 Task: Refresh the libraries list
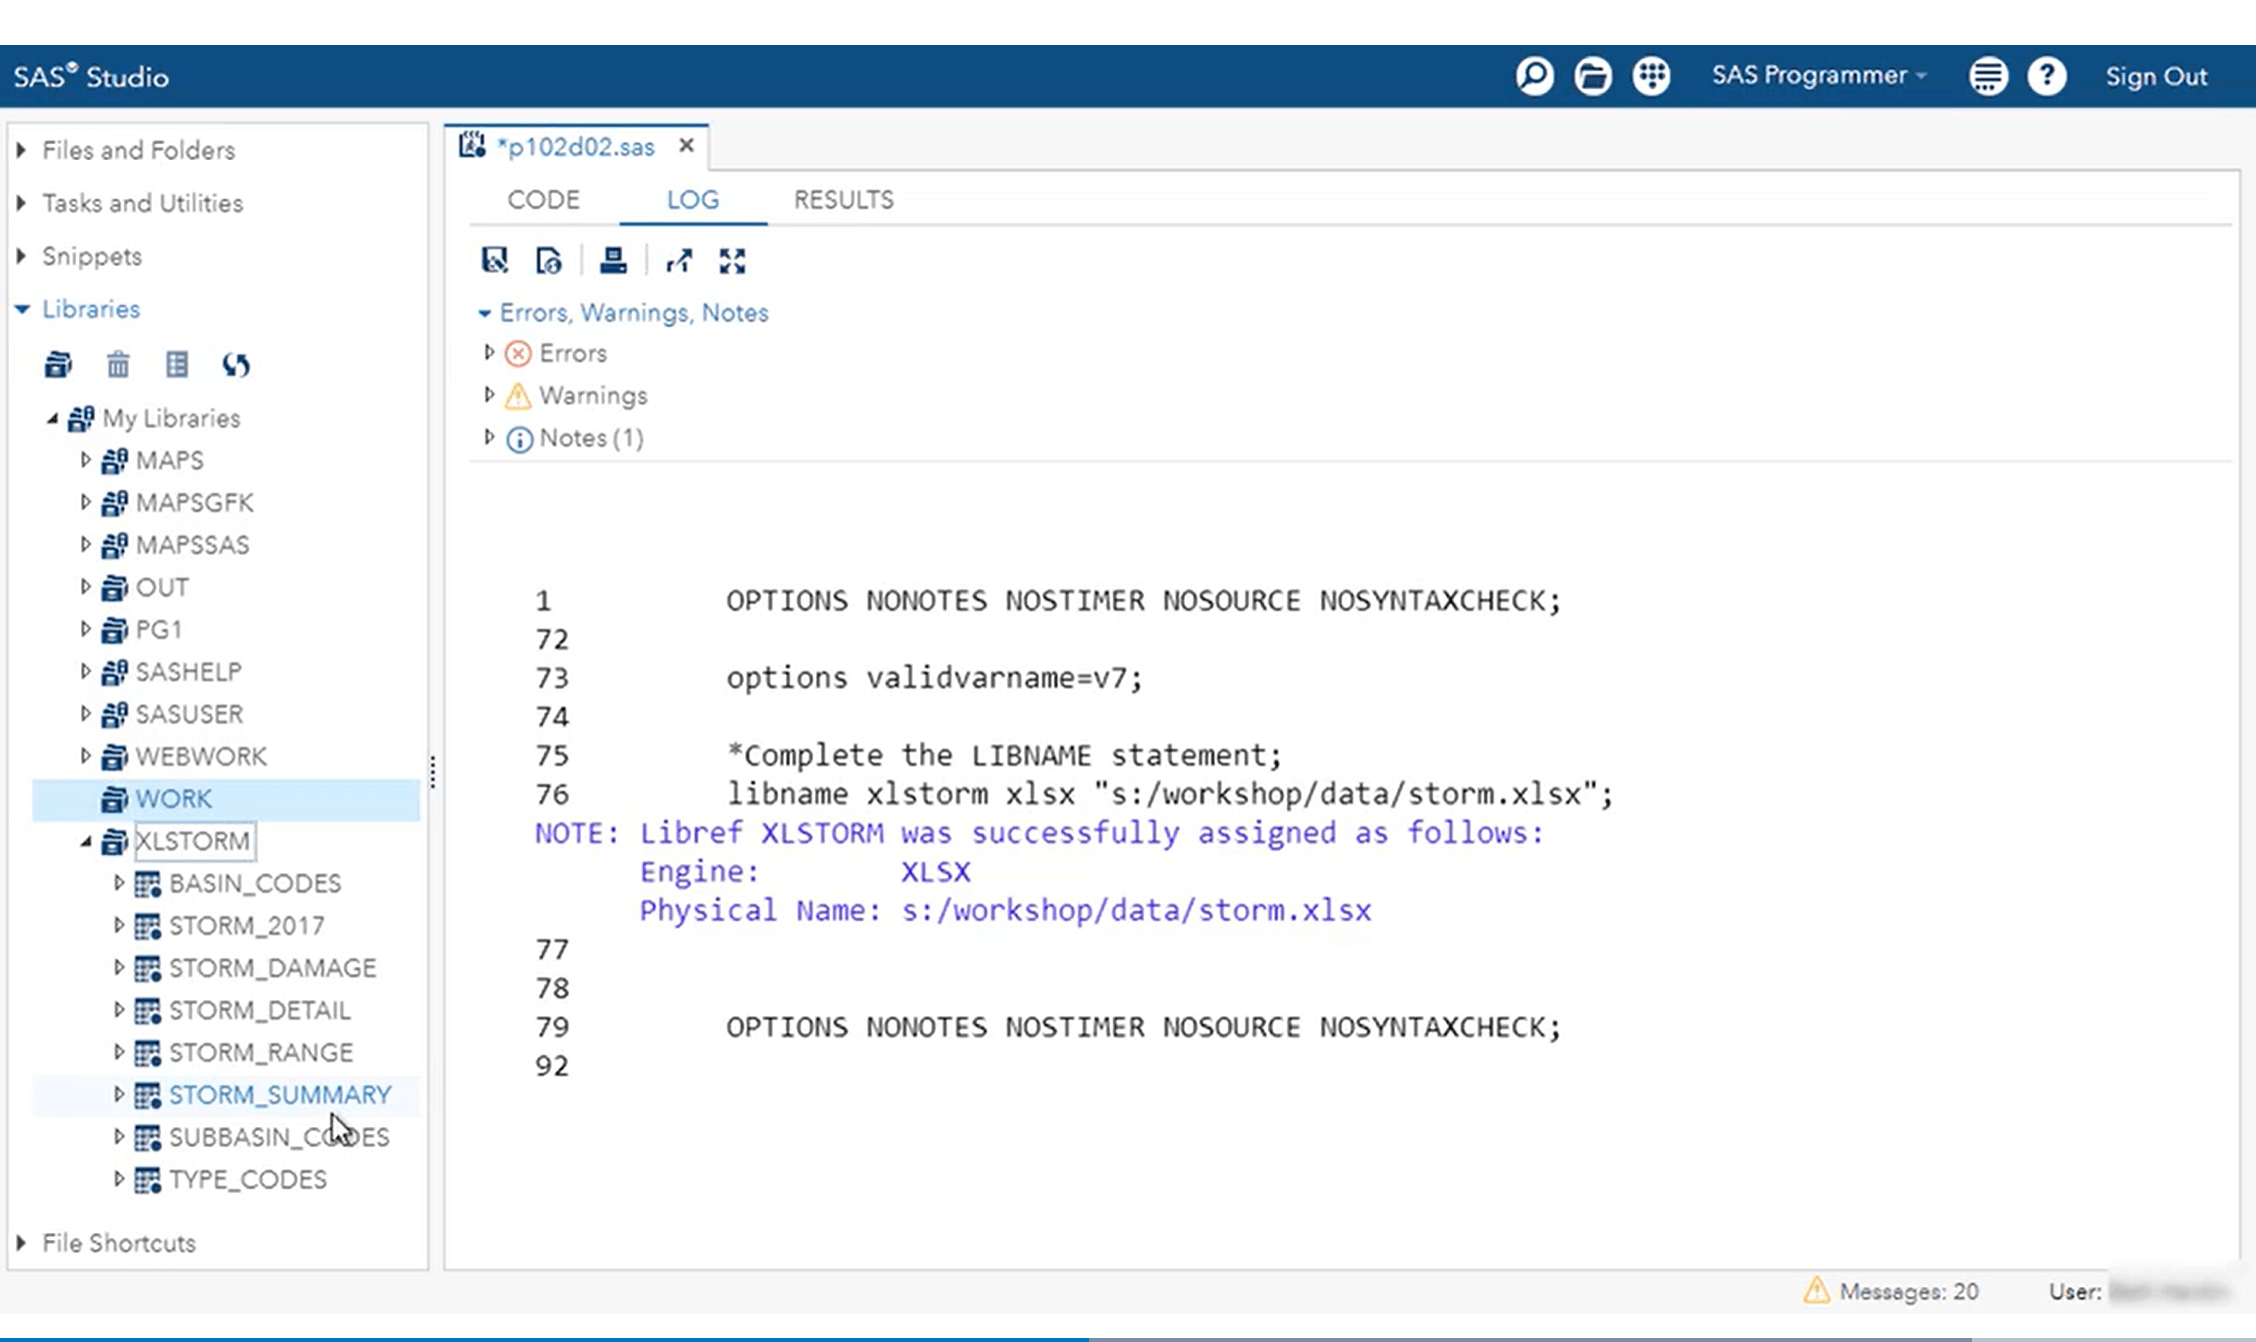[236, 364]
